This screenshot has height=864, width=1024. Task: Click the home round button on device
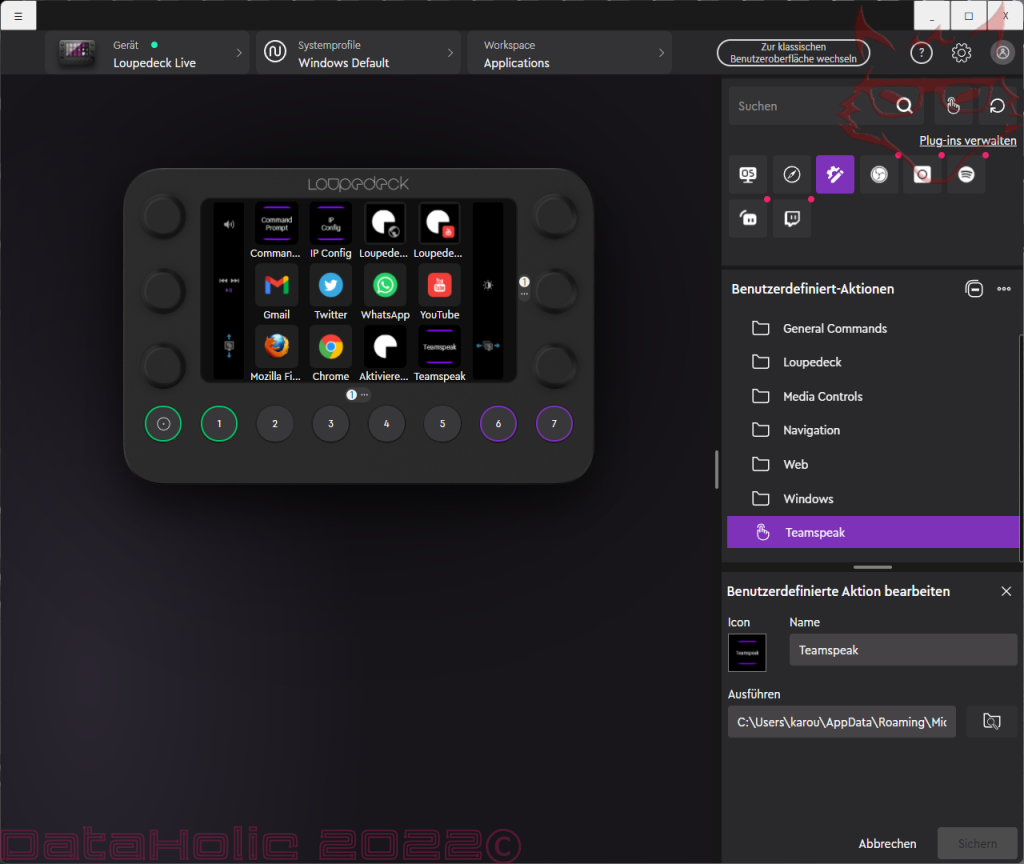tap(163, 424)
